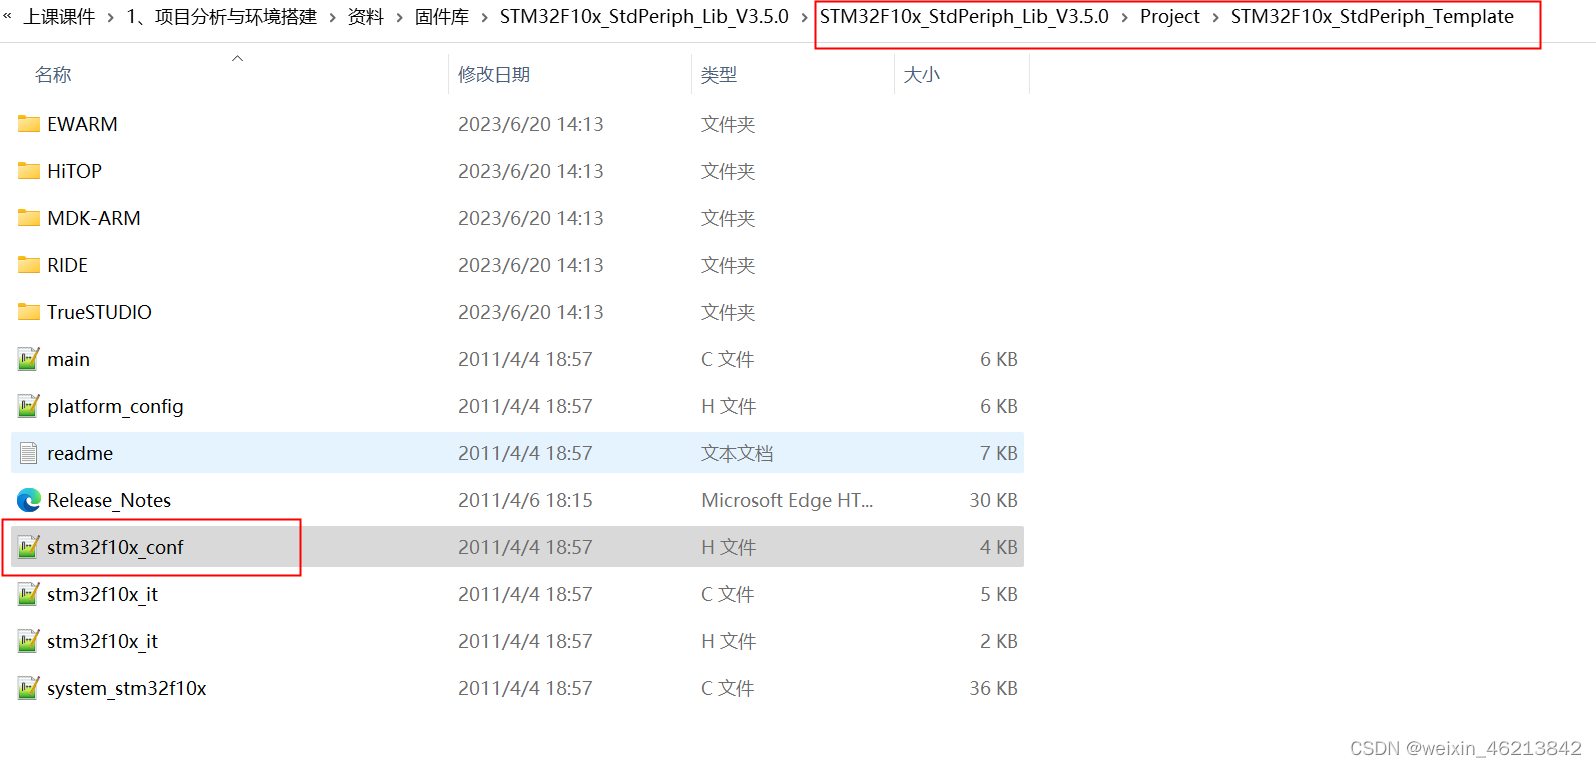This screenshot has height=767, width=1596.
Task: Select the HiTOP folder name
Action: 74,171
